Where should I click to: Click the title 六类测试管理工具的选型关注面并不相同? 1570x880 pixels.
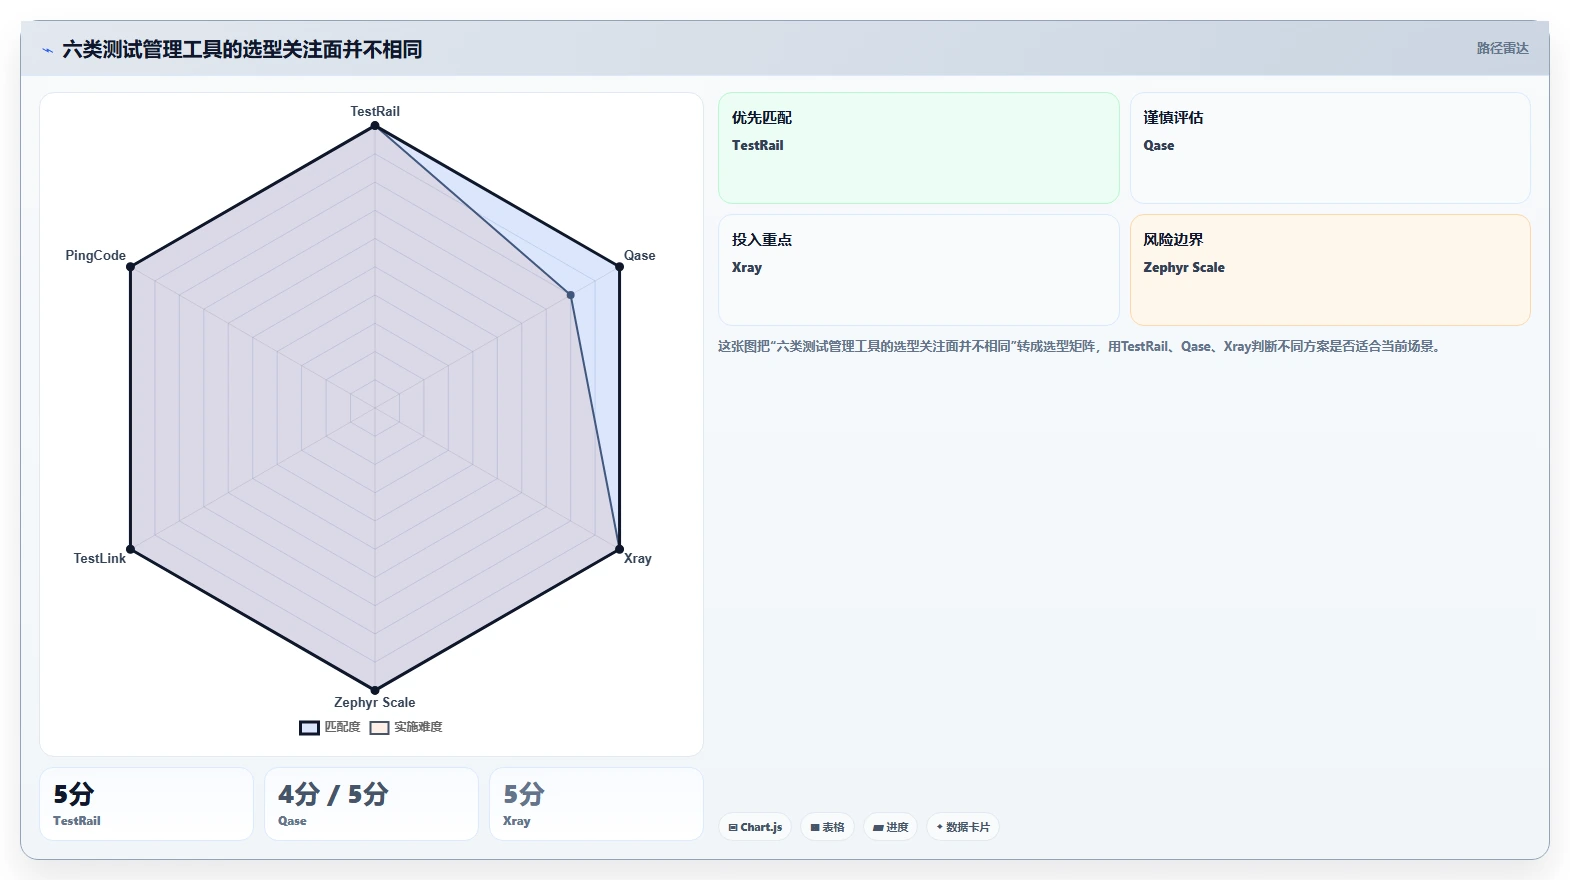(242, 50)
